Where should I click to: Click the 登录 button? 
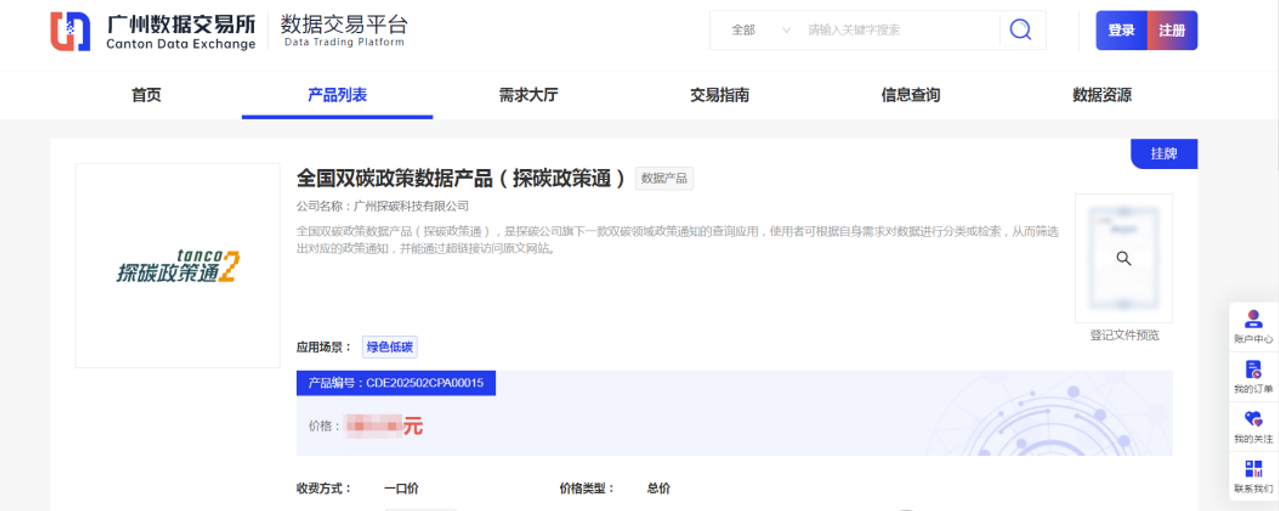coord(1121,30)
